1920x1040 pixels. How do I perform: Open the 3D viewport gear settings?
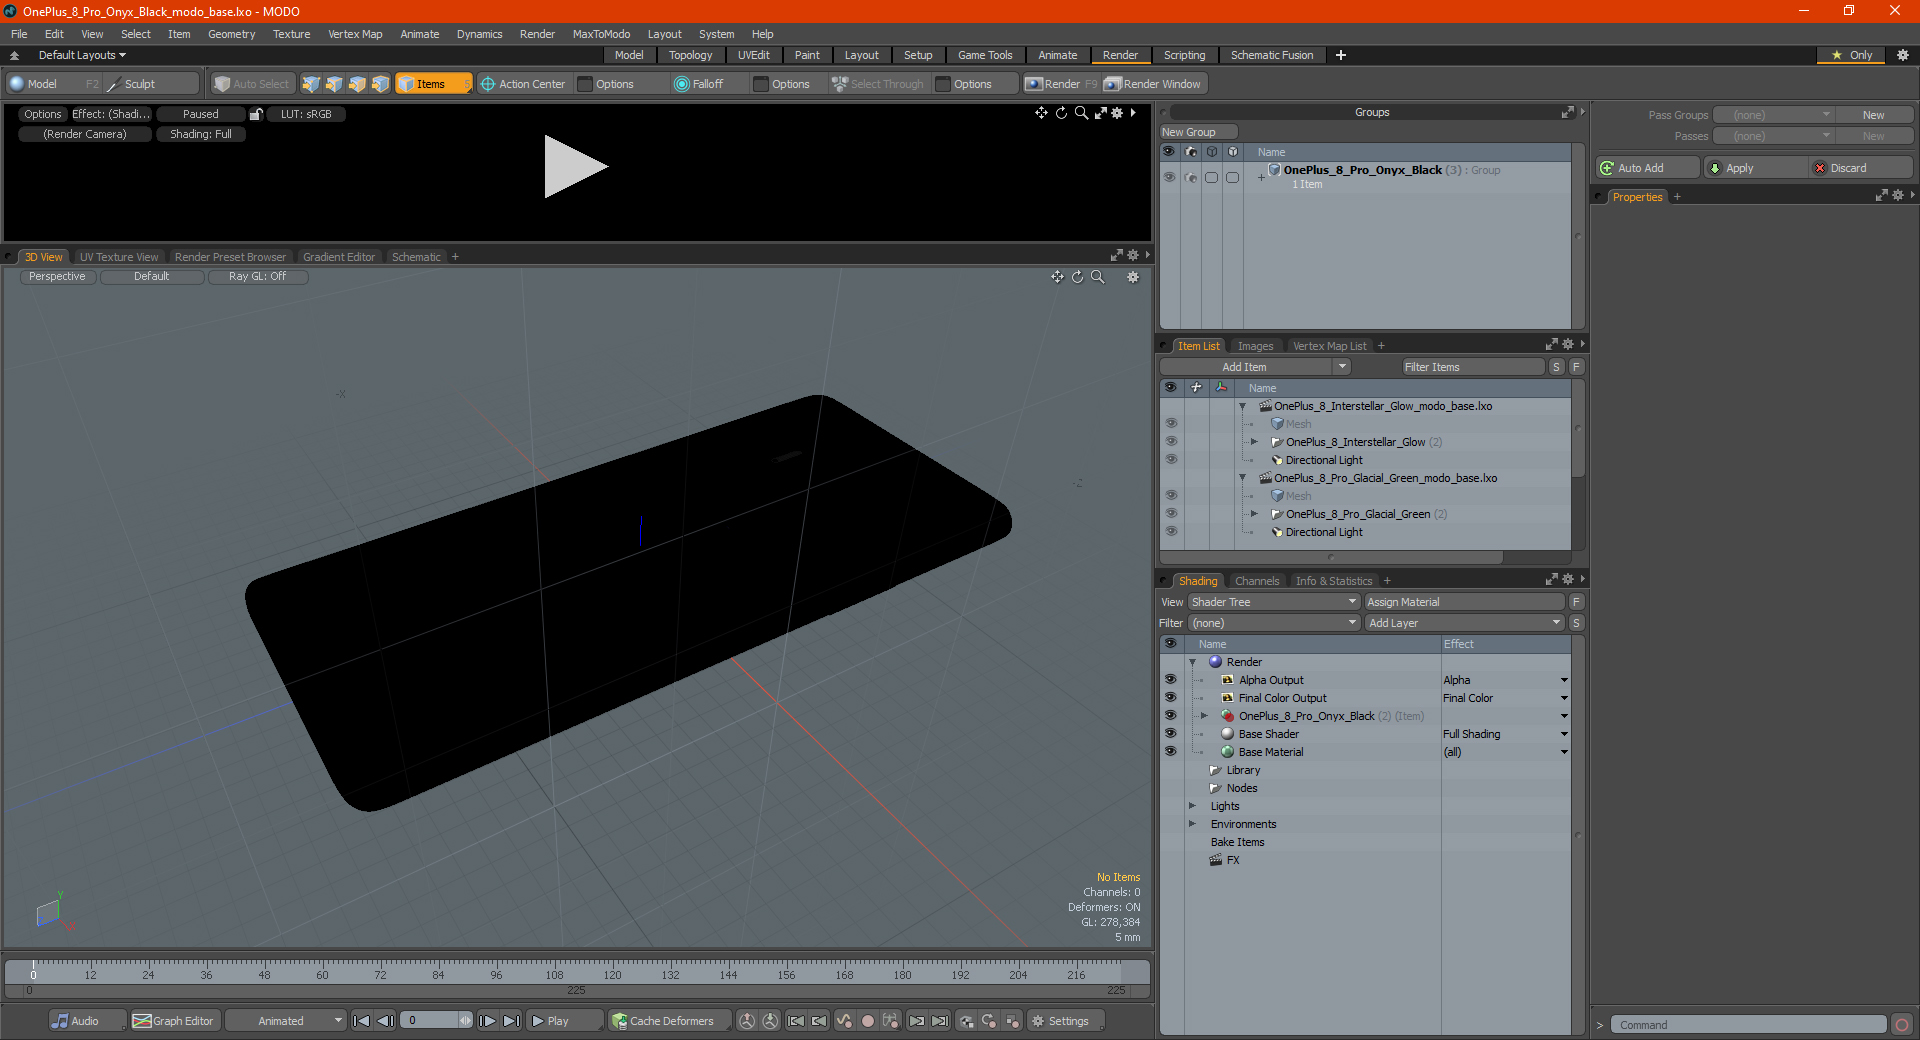1133,277
